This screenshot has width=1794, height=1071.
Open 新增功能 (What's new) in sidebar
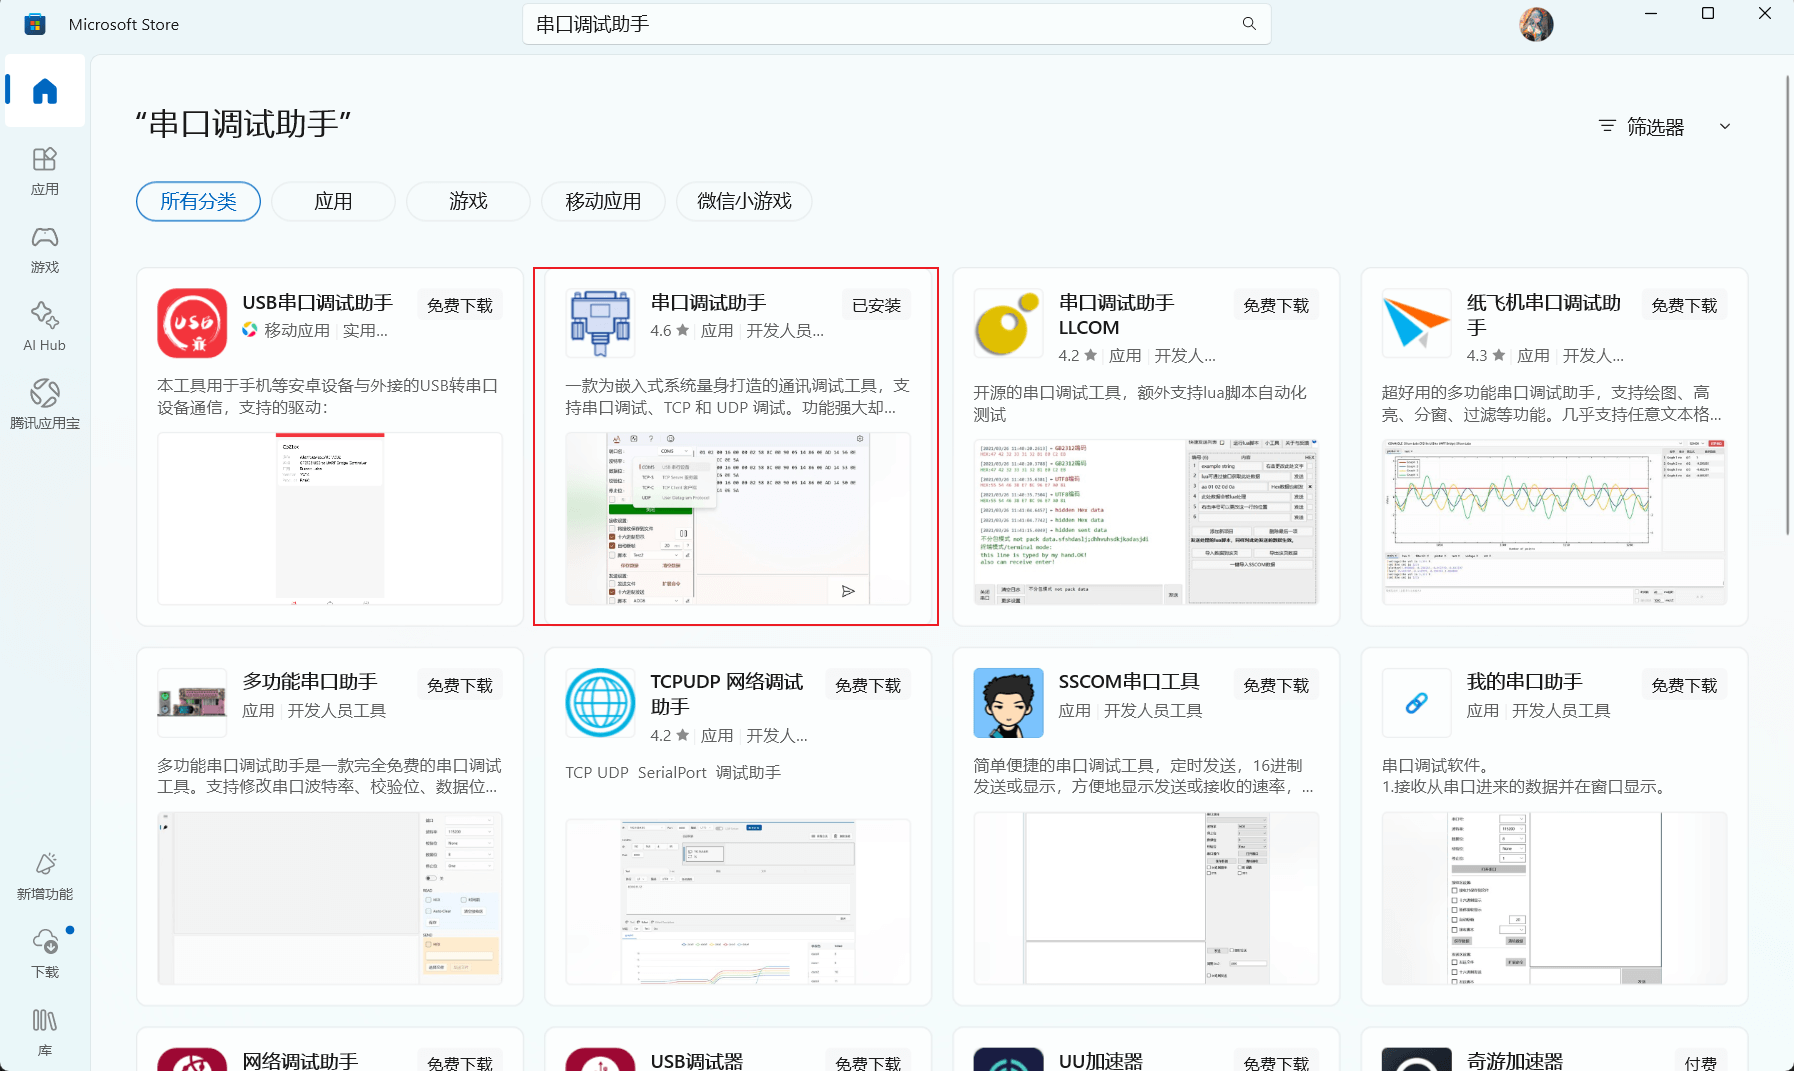(45, 876)
